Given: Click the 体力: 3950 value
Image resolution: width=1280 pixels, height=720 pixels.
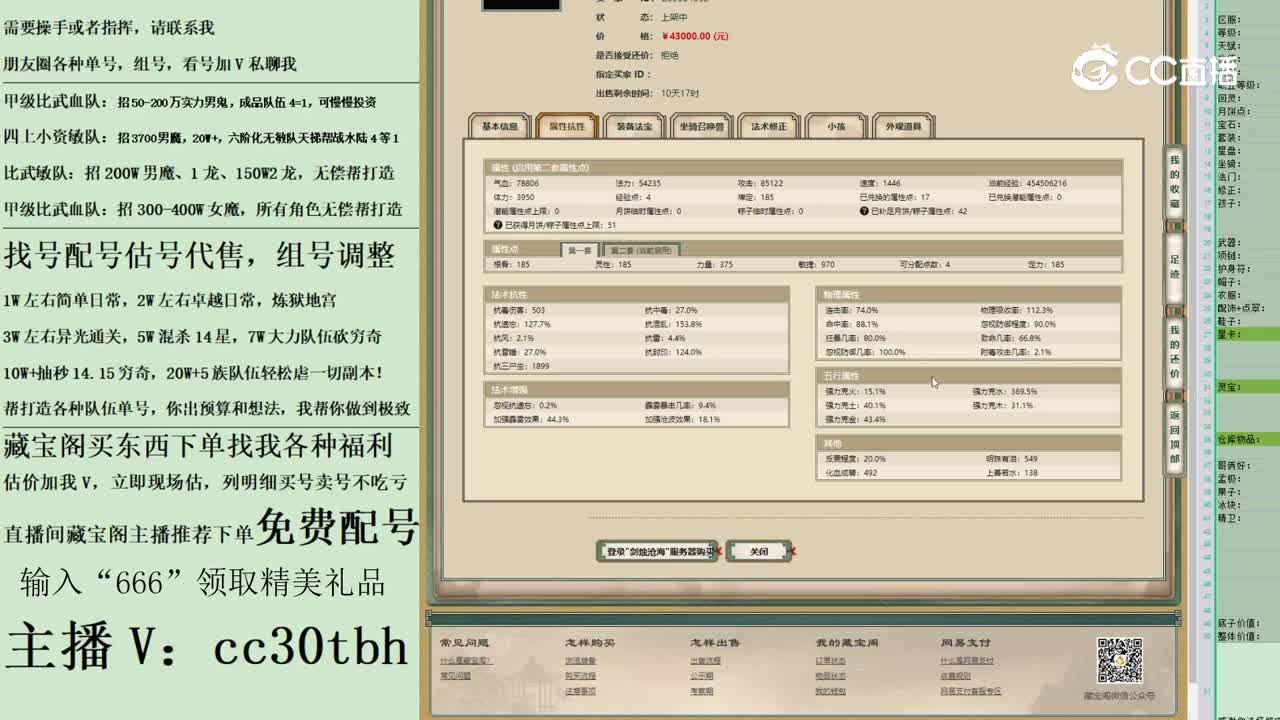Looking at the screenshot, I should coord(514,198).
